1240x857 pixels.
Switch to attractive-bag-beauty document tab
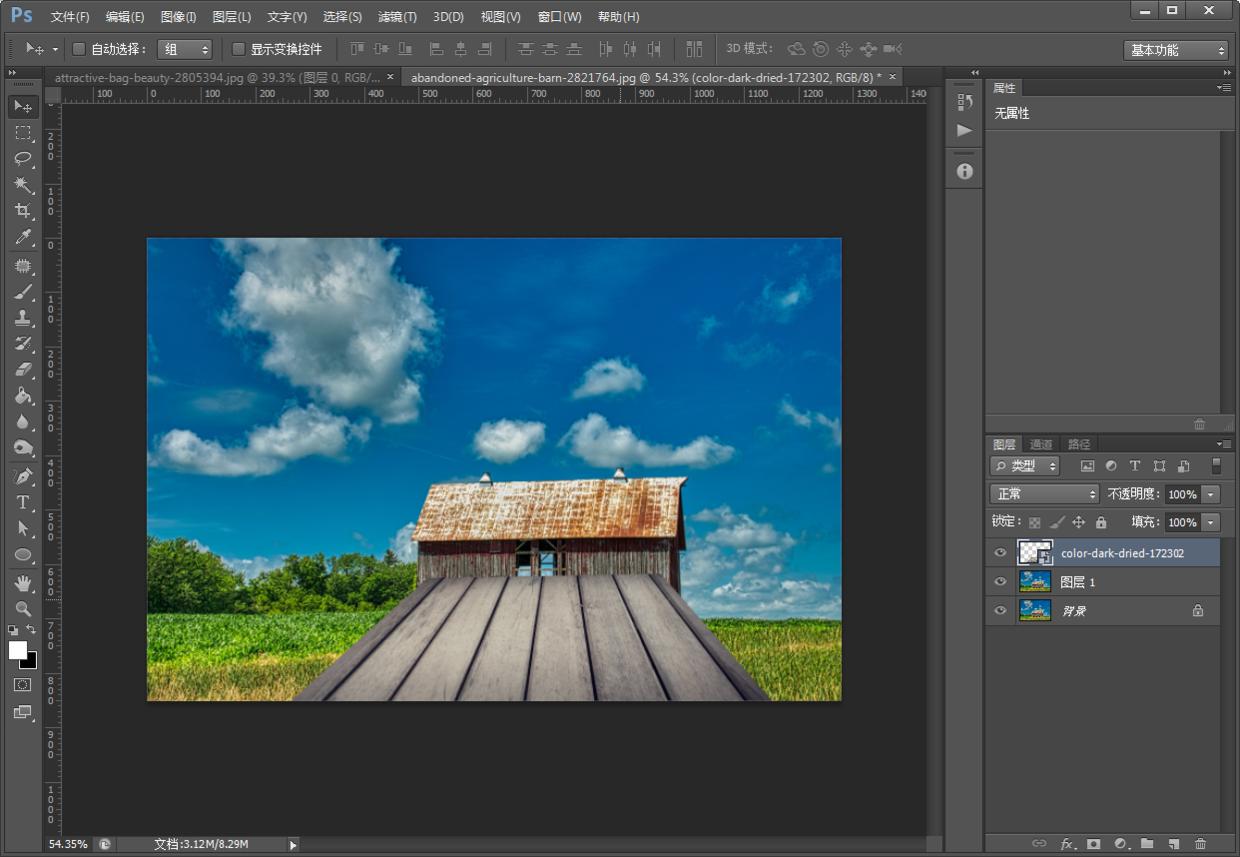tap(217, 77)
